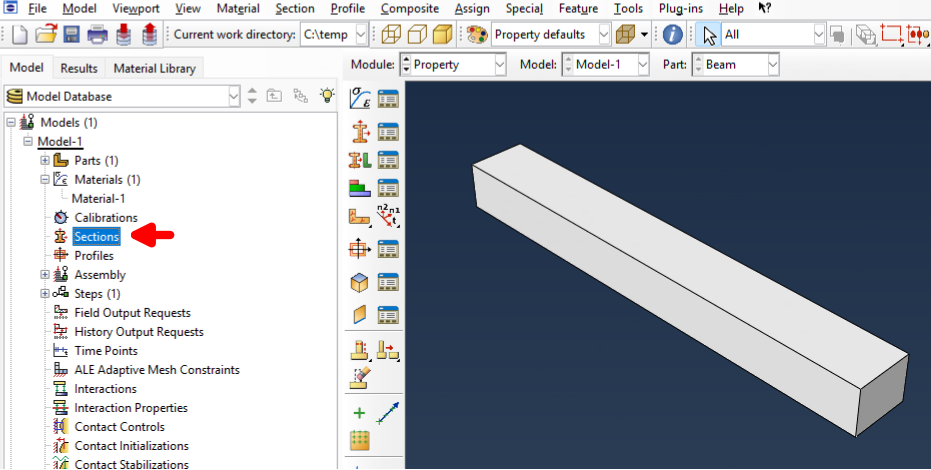Collapse the Materials tree node

tap(45, 180)
